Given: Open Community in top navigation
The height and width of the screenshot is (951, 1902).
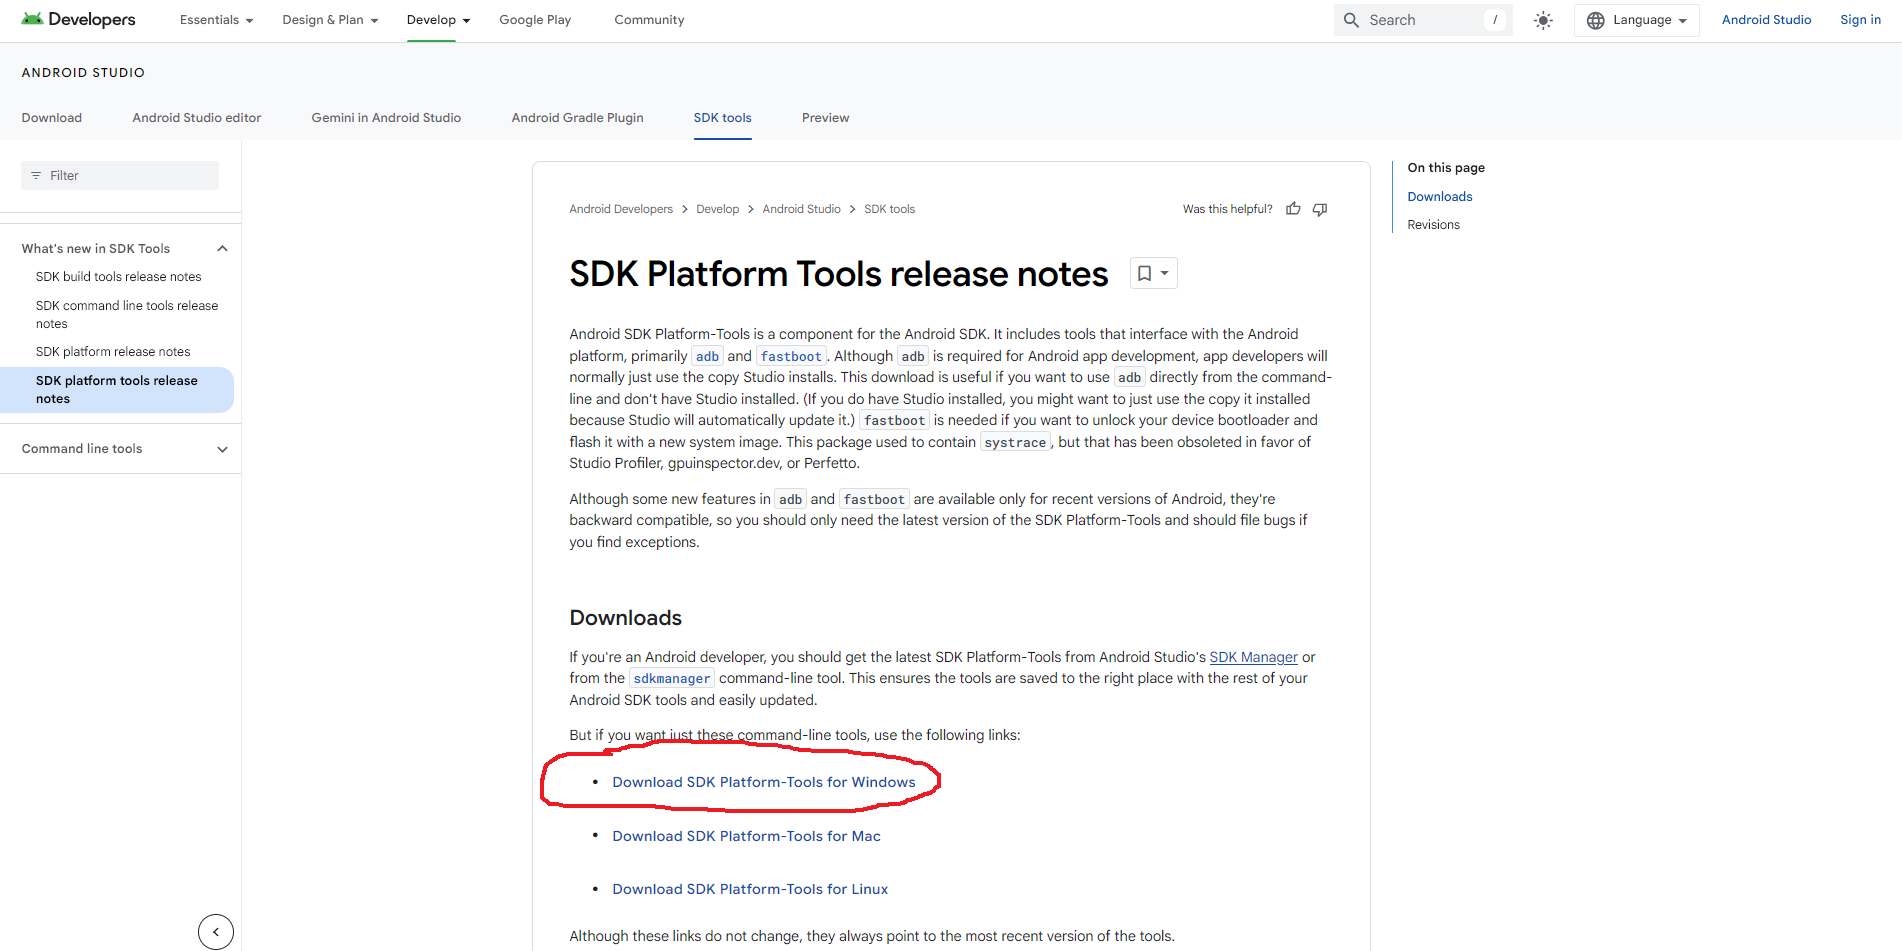Looking at the screenshot, I should (649, 20).
